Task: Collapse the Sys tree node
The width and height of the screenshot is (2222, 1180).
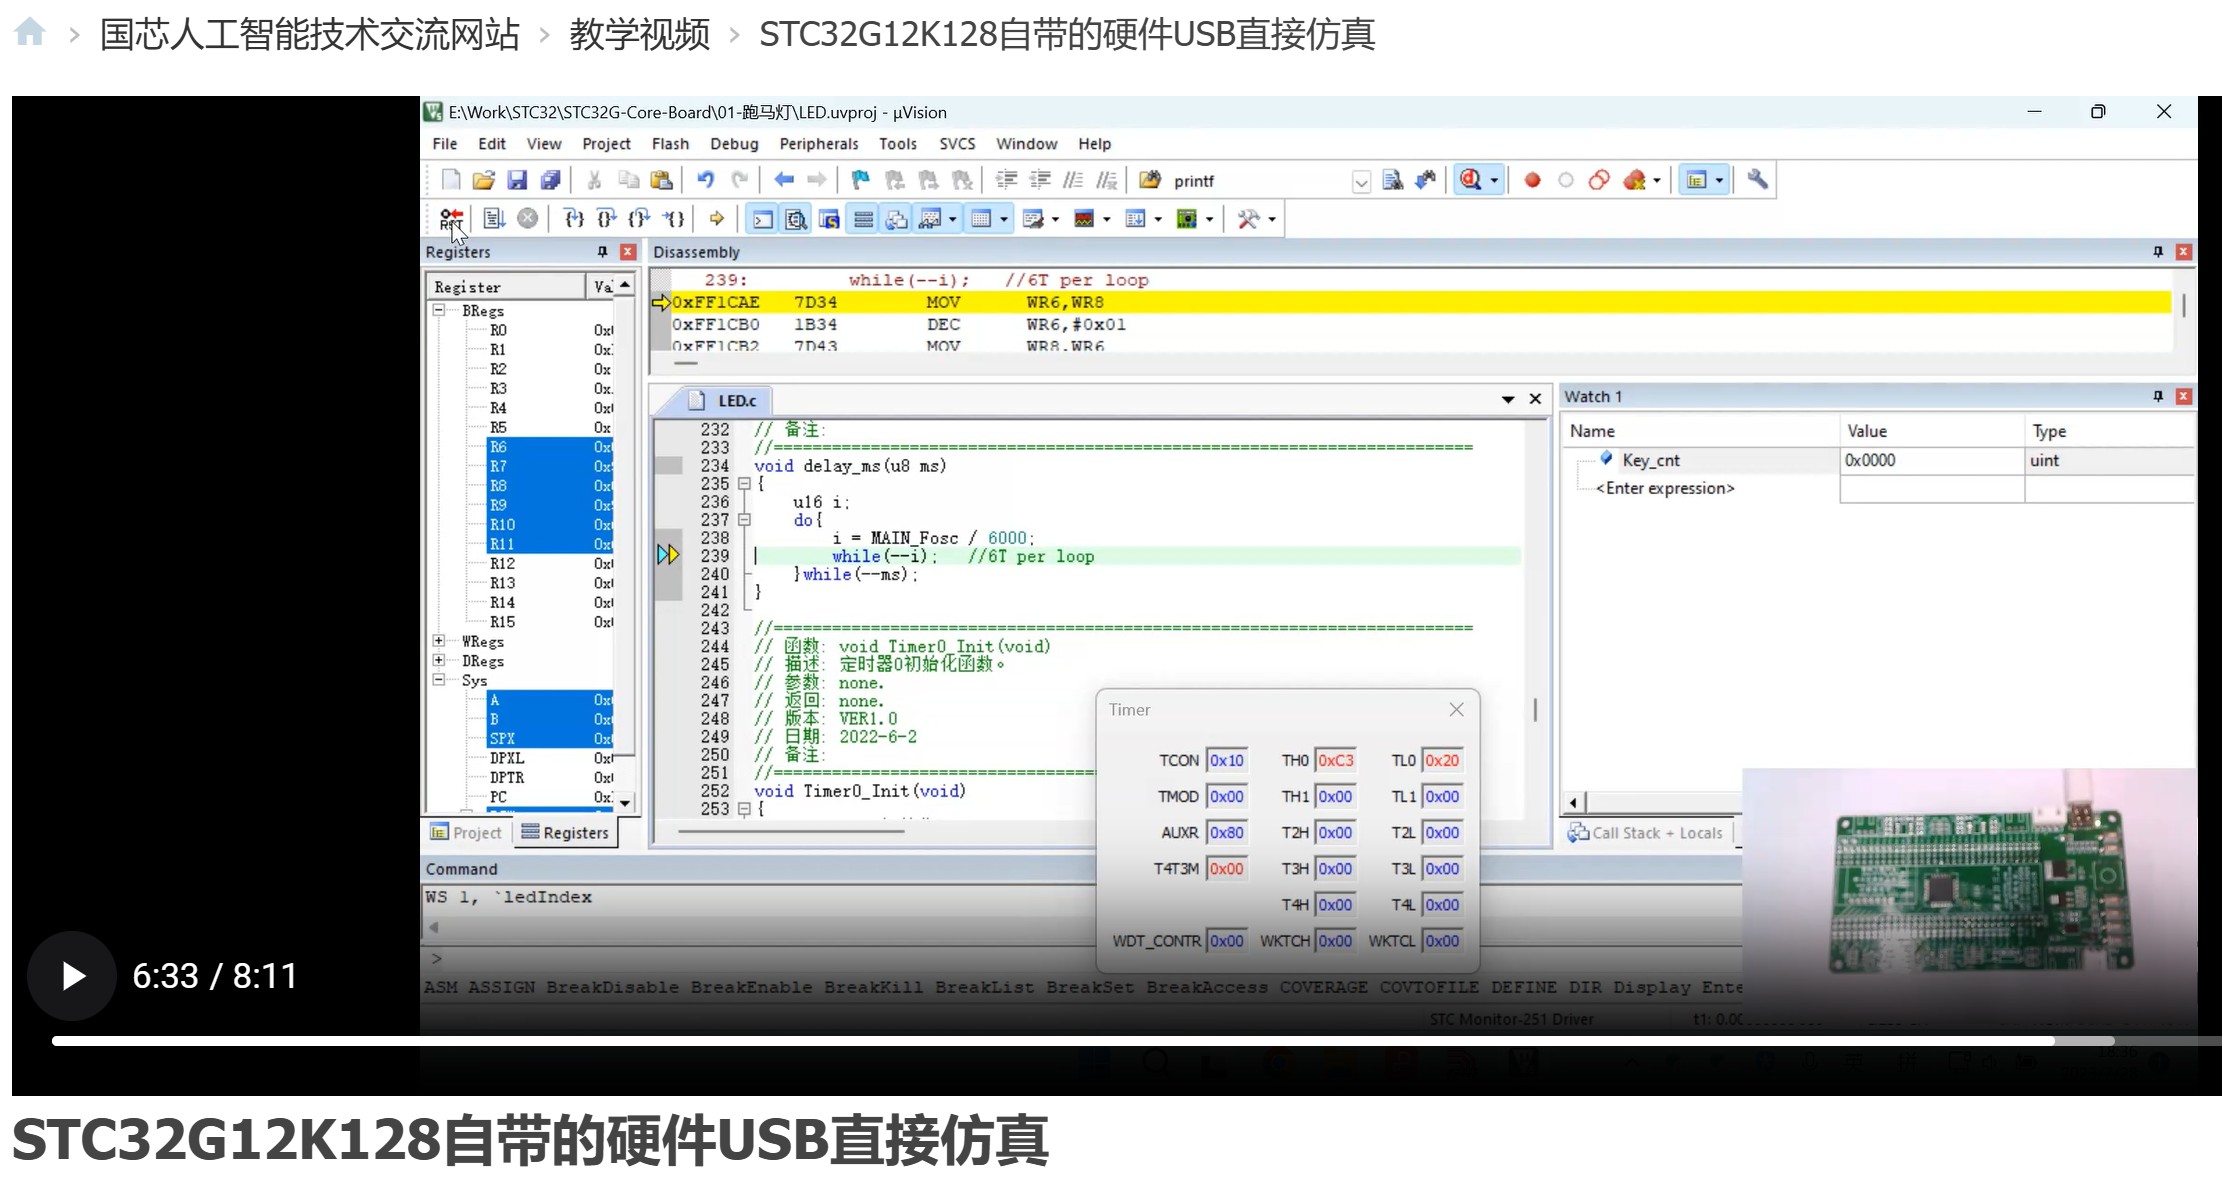Action: click(438, 680)
